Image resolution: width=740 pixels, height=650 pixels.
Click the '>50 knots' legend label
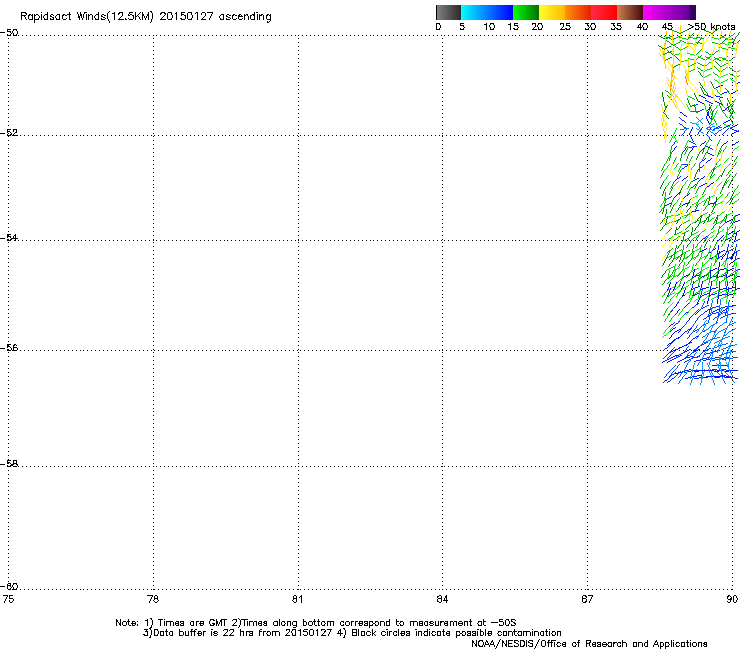pos(711,27)
